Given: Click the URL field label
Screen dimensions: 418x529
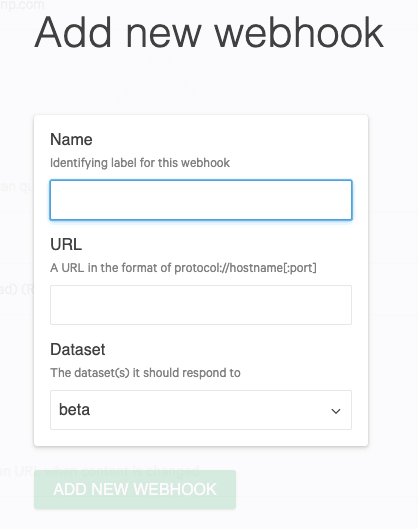Looking at the screenshot, I should click(x=66, y=244).
